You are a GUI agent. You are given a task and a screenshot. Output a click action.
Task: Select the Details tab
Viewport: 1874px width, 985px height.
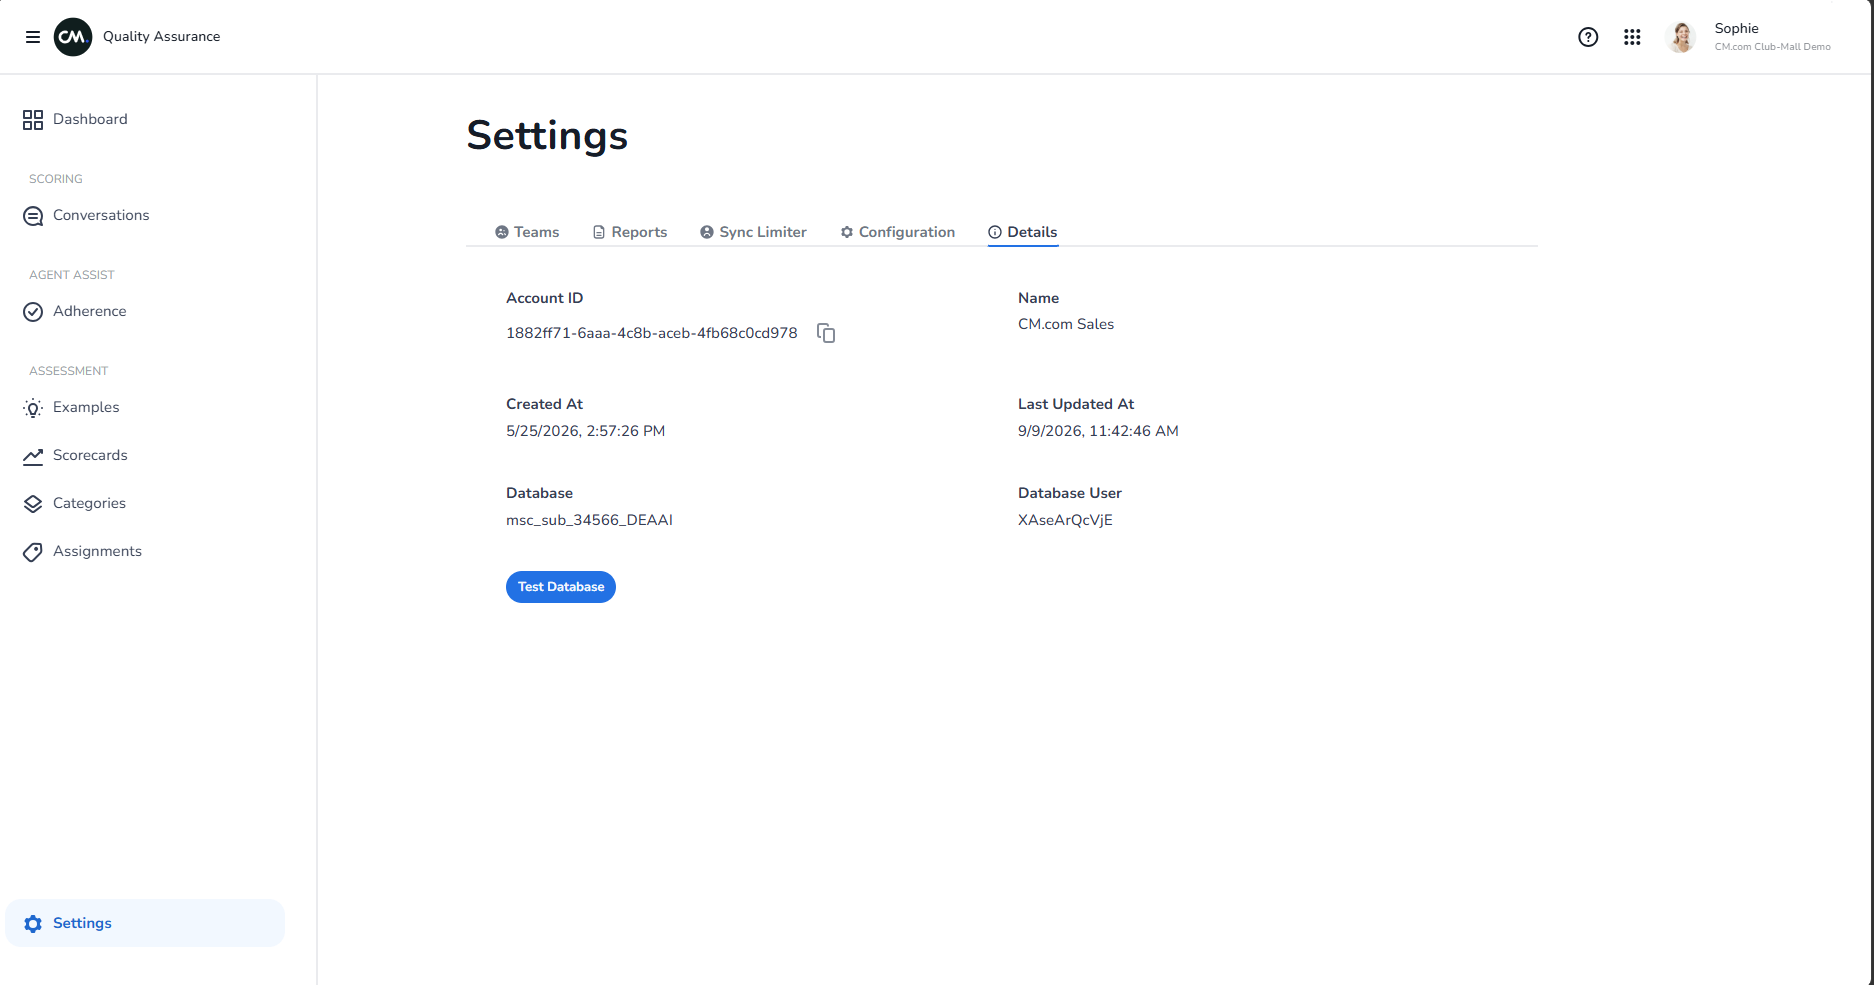[1023, 232]
